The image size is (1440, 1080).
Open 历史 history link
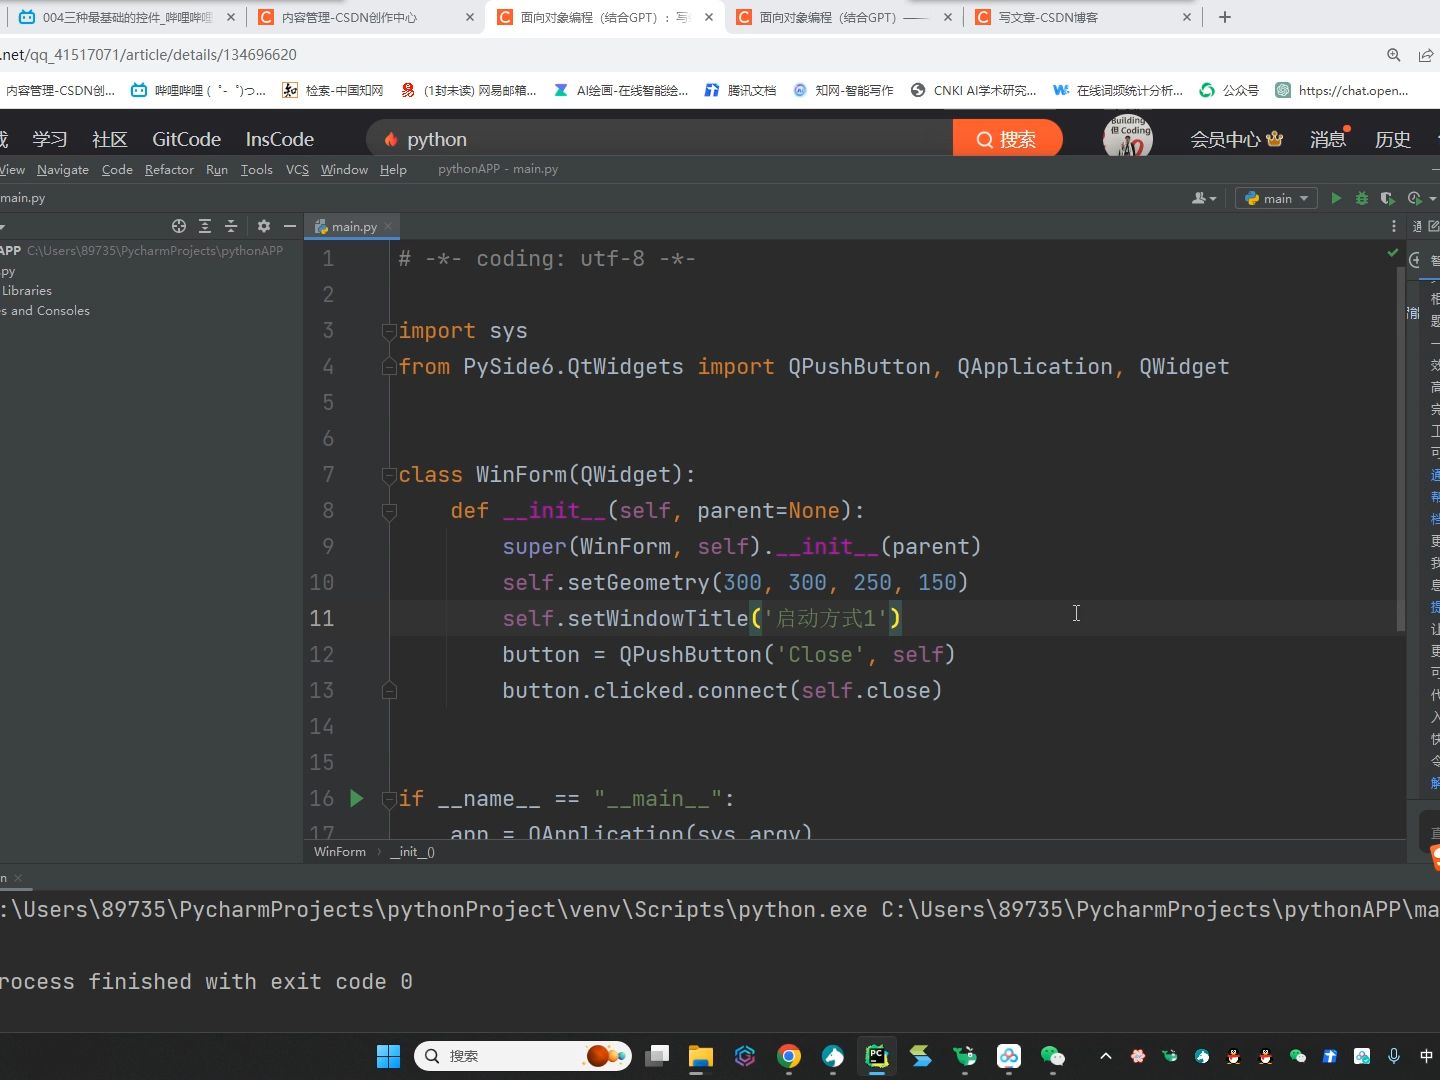coord(1393,140)
